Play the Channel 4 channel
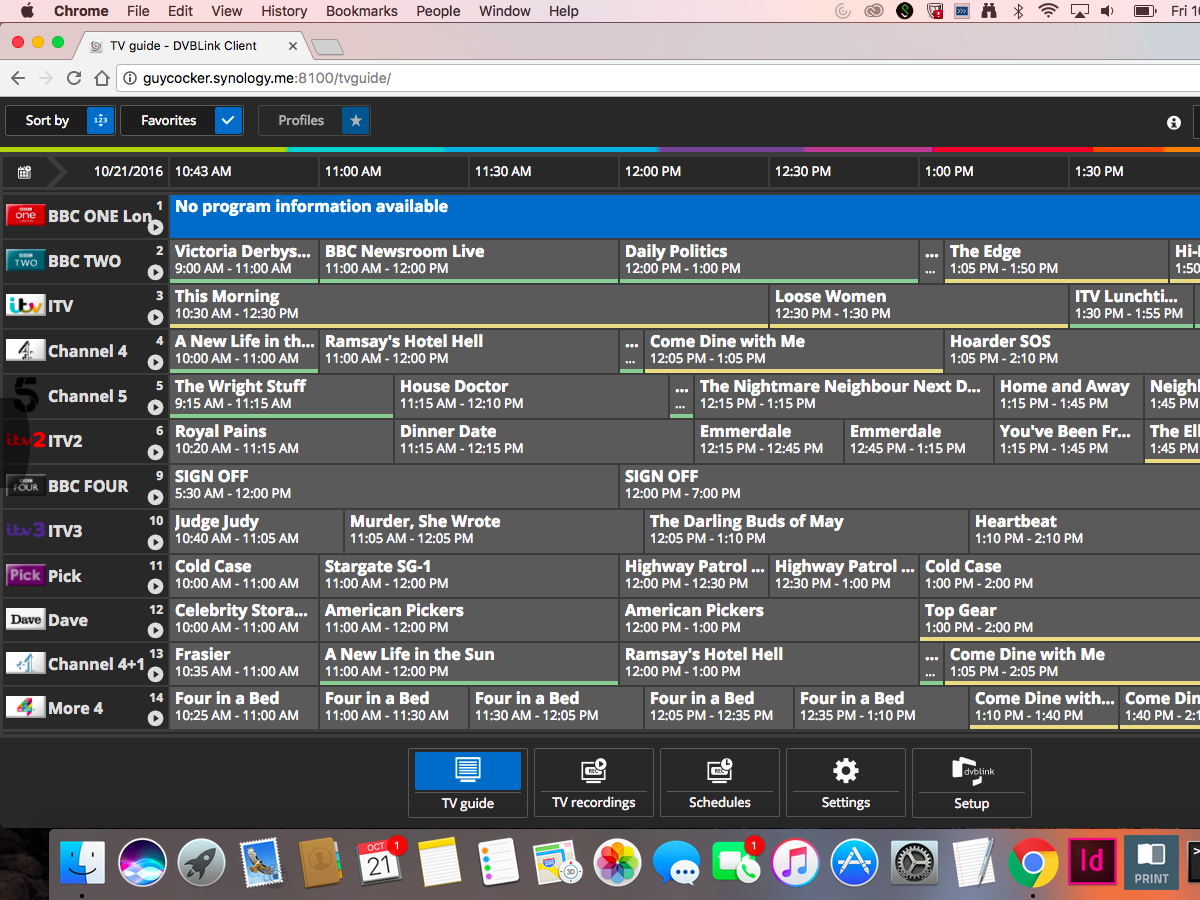This screenshot has height=900, width=1200. click(x=155, y=362)
